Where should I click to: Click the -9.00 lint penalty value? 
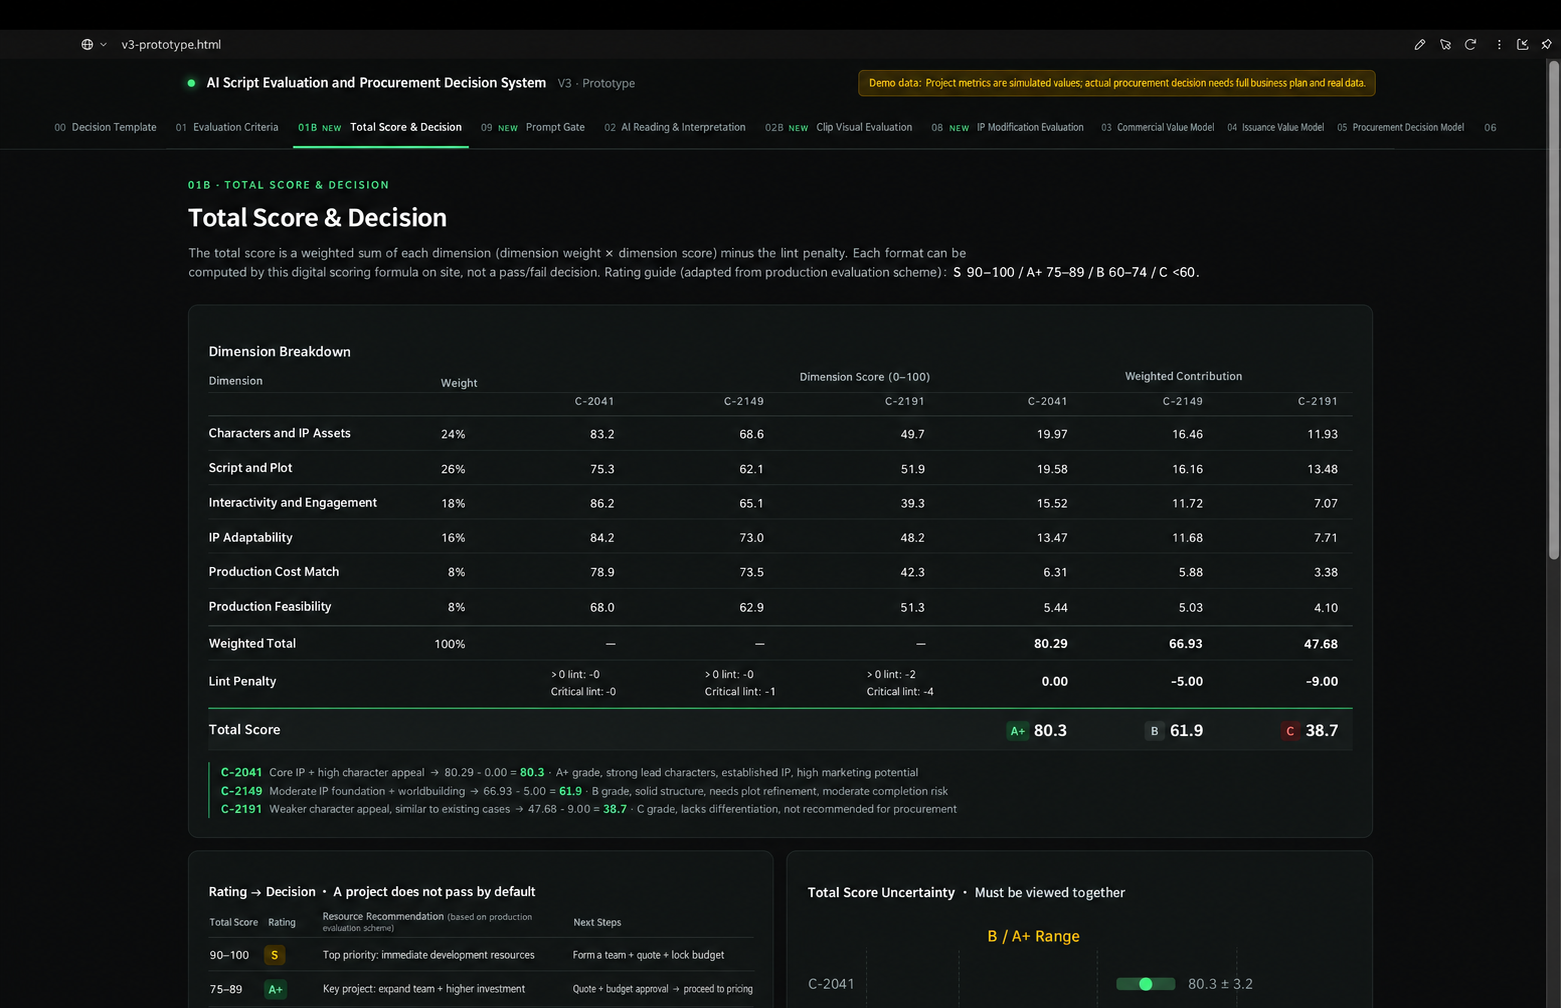[x=1321, y=681]
